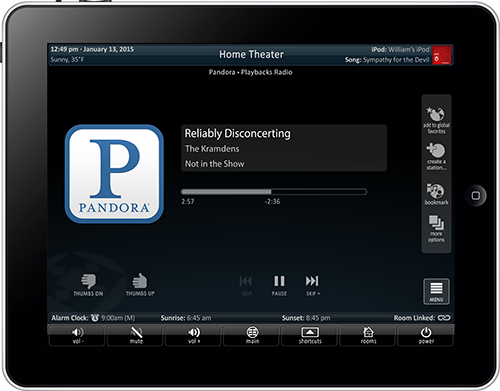Pause the current Pandora song
Screen dimensions: 500x391
pos(279,281)
